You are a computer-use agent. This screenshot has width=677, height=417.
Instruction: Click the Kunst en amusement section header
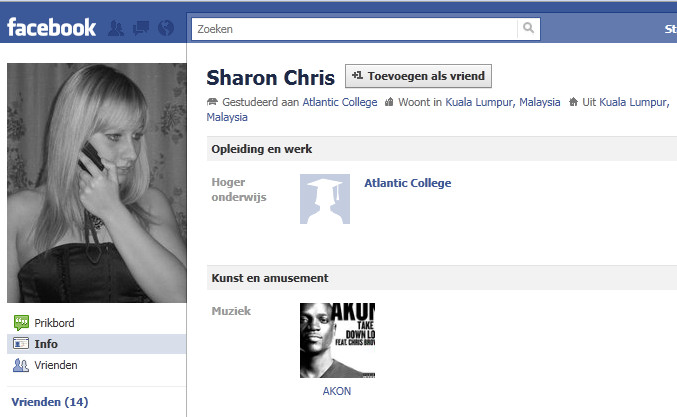coord(442,278)
